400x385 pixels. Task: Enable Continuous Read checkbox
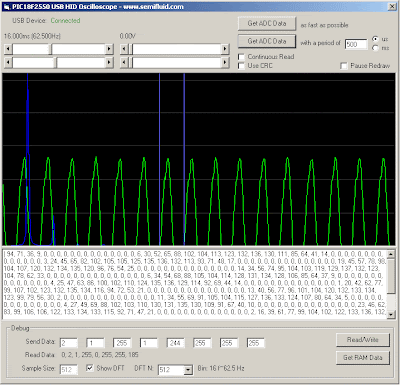click(x=242, y=57)
